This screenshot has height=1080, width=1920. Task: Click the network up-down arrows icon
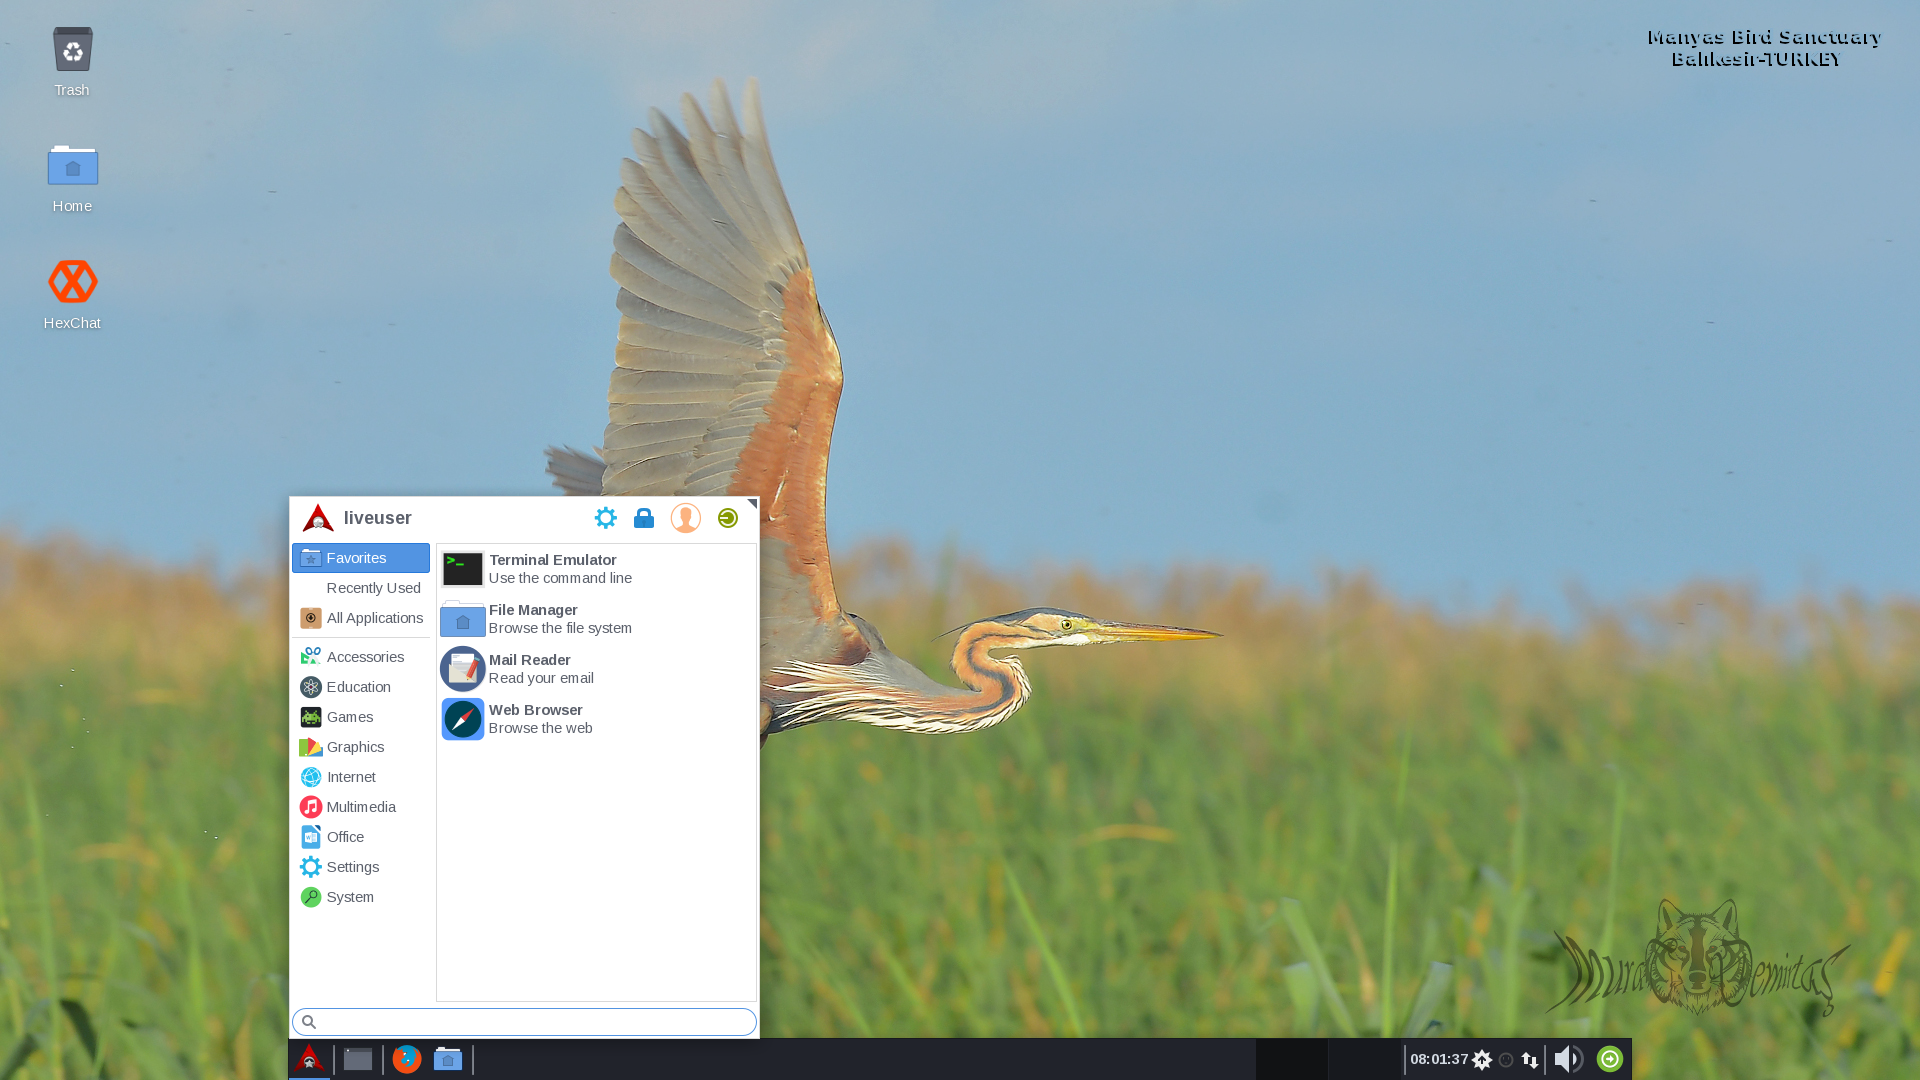(1530, 1060)
